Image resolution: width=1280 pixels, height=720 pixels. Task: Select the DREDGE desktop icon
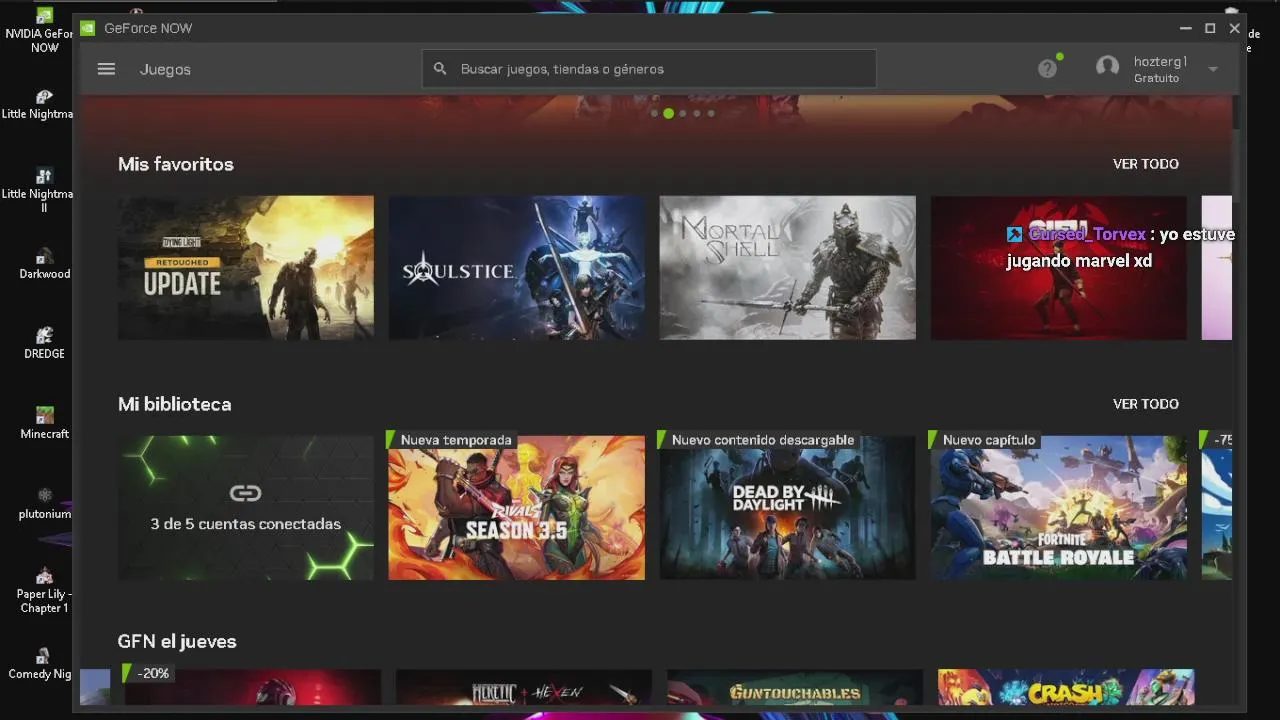[x=44, y=344]
